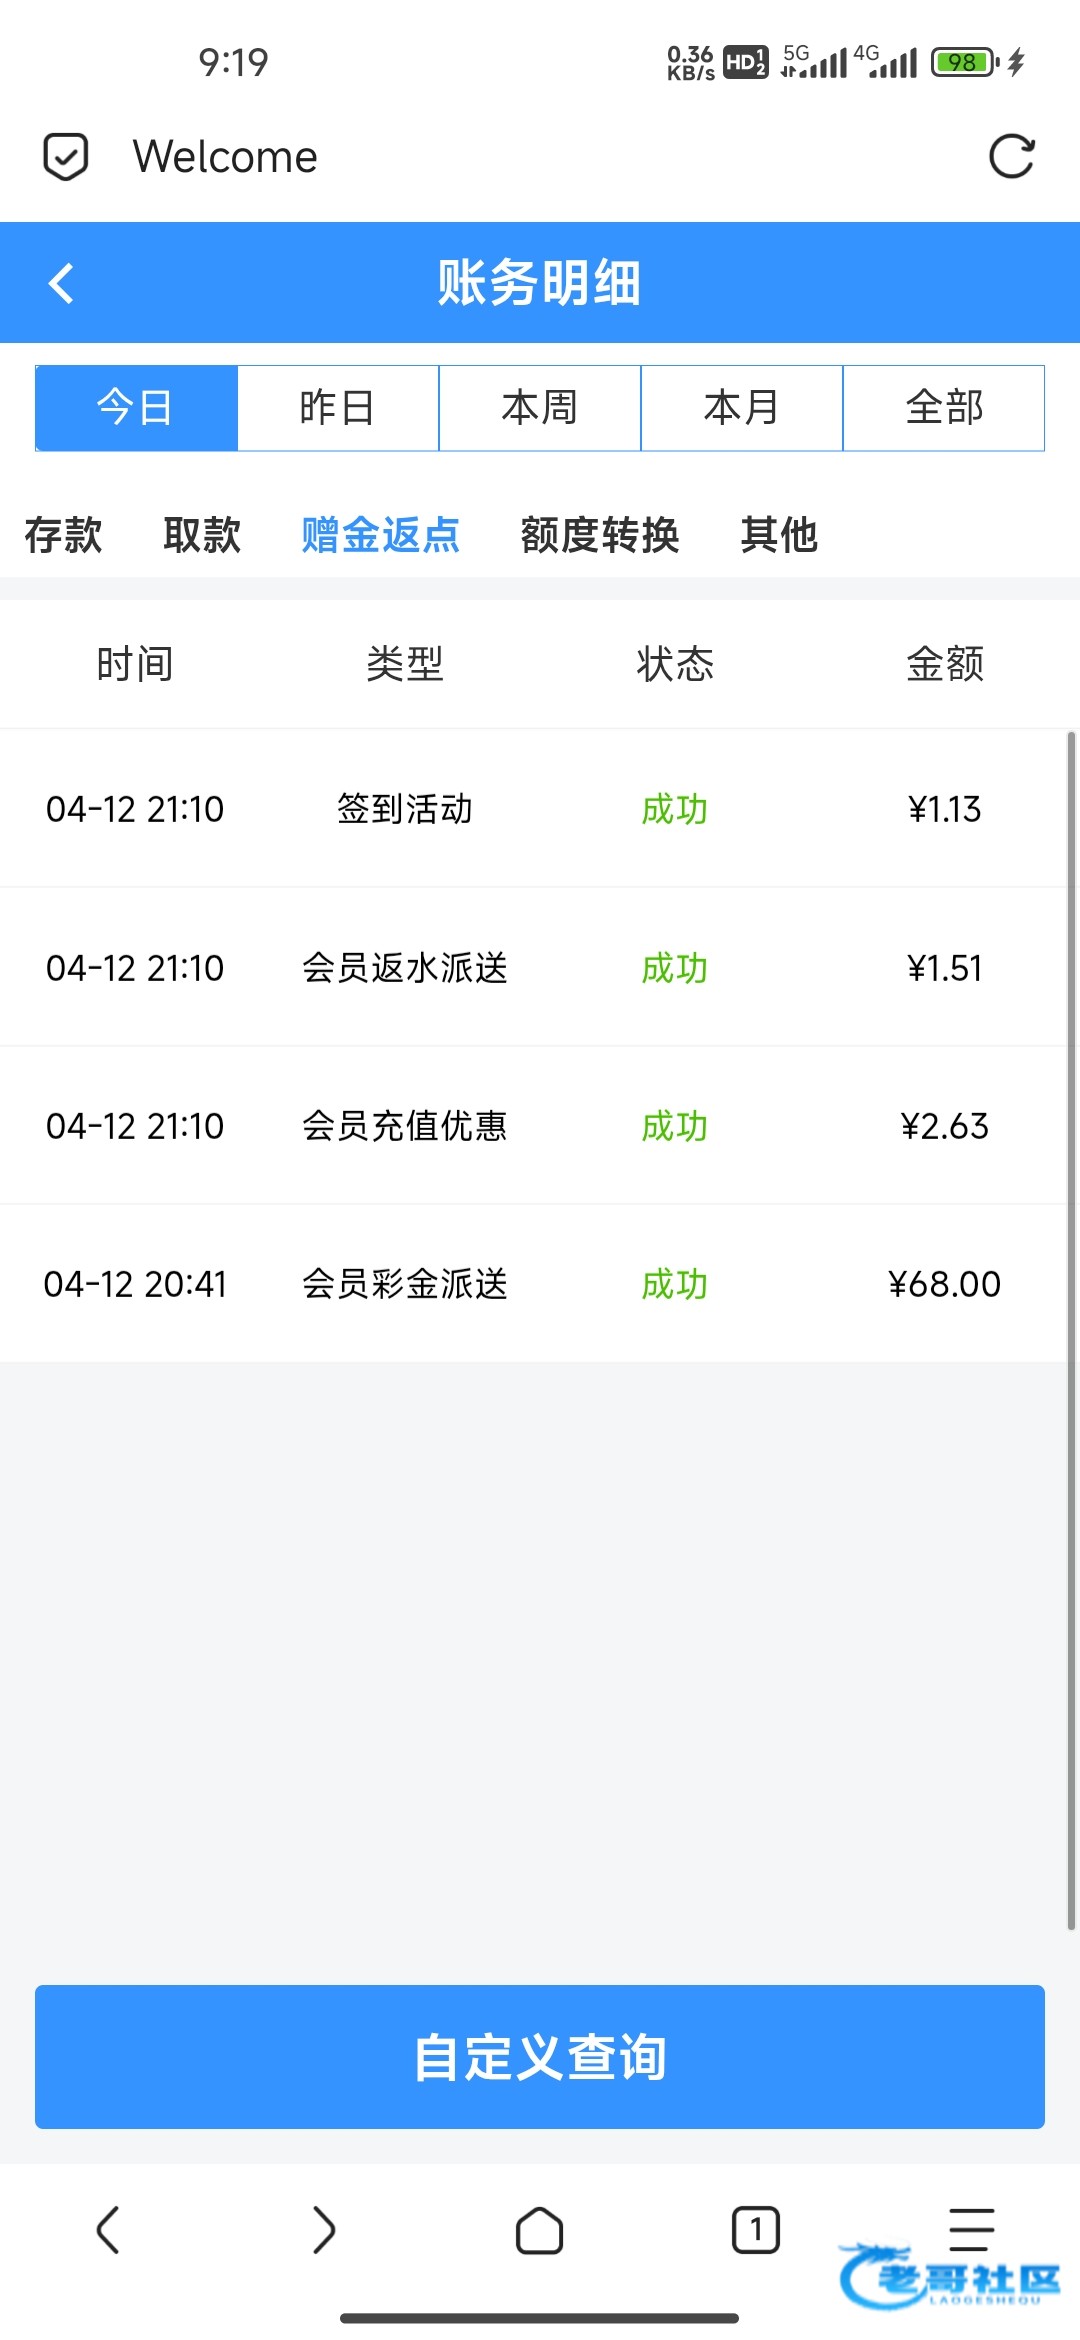Show 全部 records filter
1080x2340 pixels.
click(x=944, y=408)
